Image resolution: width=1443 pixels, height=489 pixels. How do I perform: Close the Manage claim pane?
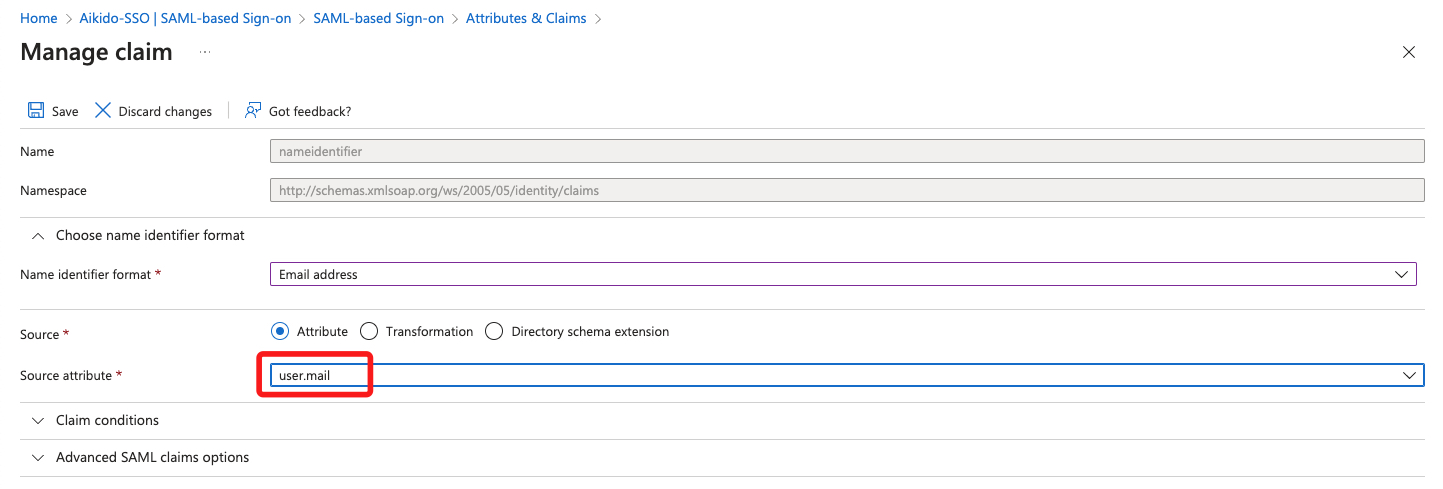(1409, 52)
